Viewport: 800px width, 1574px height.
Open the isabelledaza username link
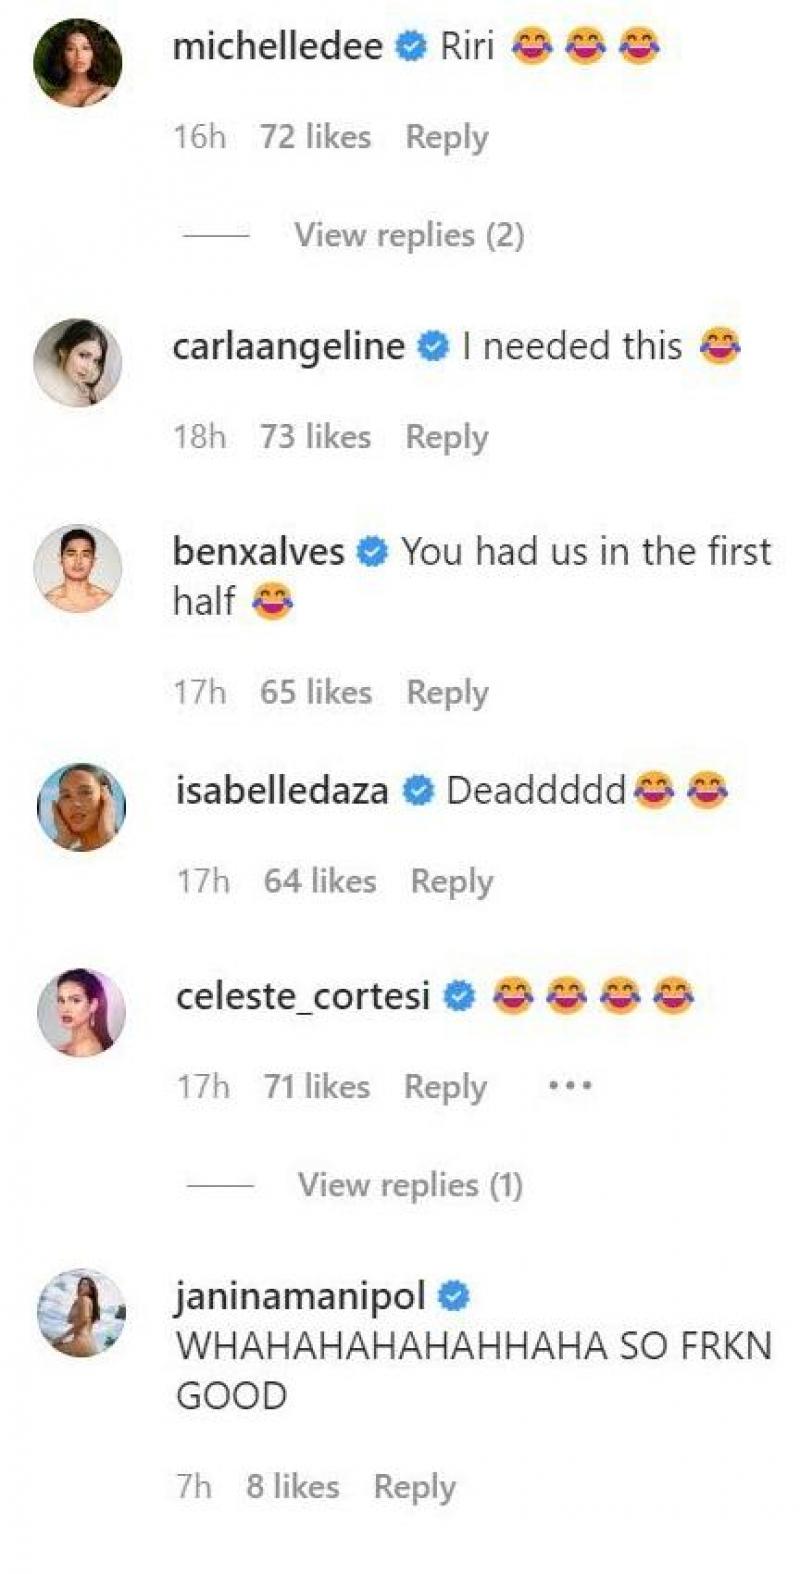282,791
